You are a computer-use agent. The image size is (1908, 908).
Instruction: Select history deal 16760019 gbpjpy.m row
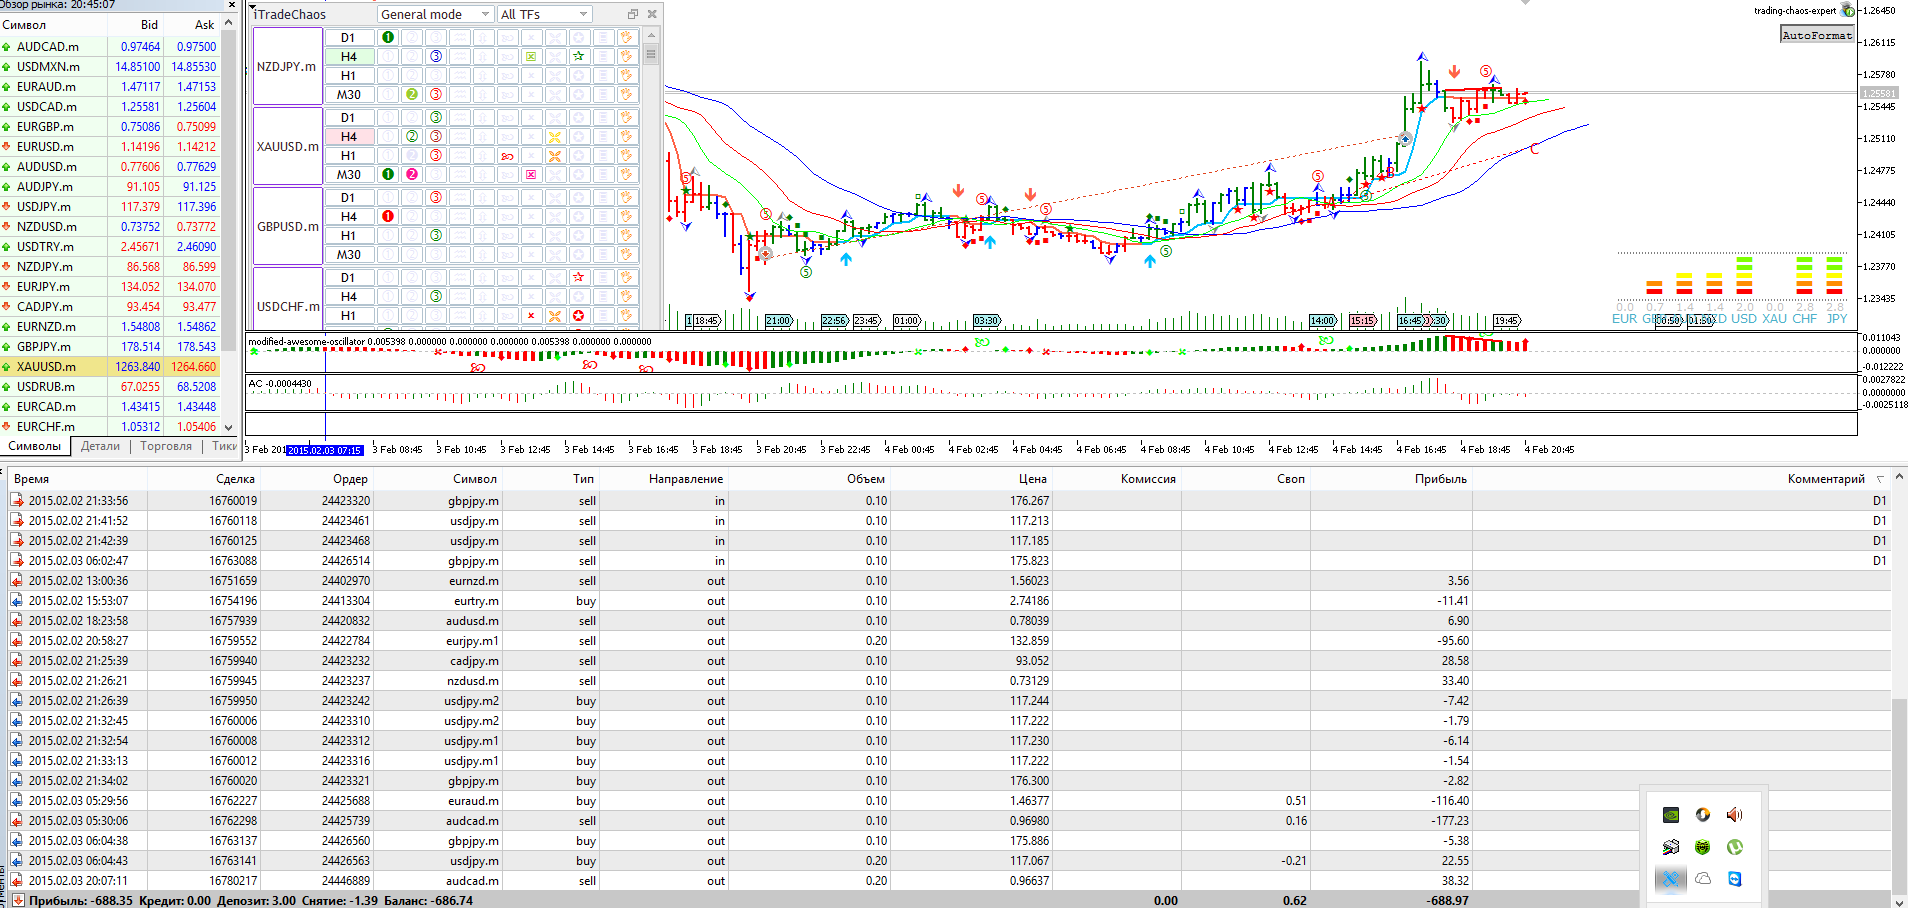(950, 500)
